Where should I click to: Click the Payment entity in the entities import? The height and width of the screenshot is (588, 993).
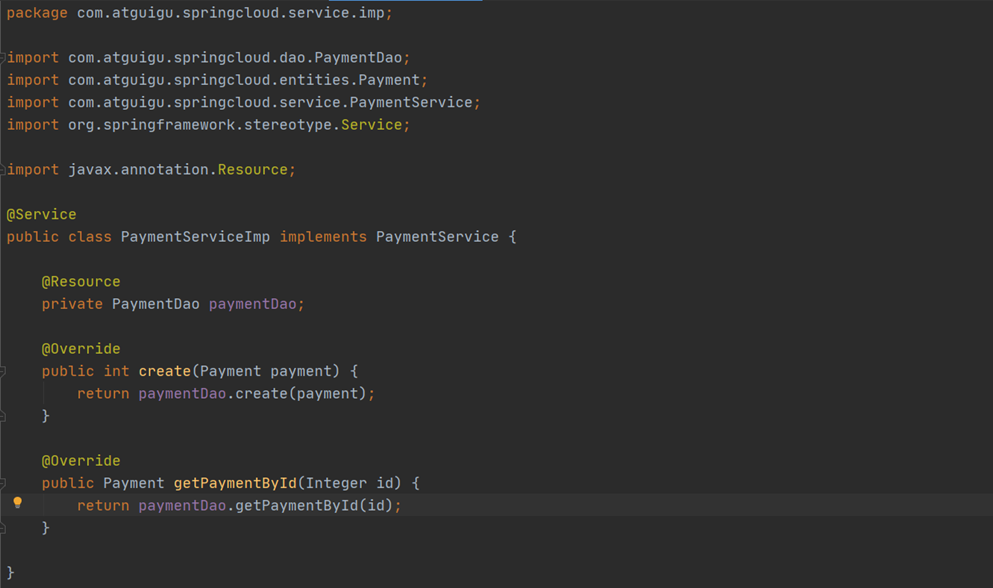[389, 80]
